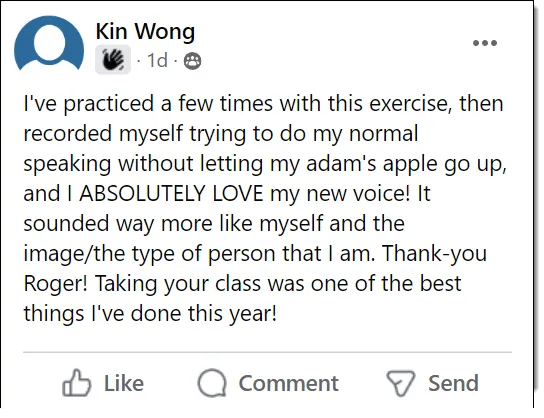
Task: Open the 1d post timestamp
Action: [157, 60]
